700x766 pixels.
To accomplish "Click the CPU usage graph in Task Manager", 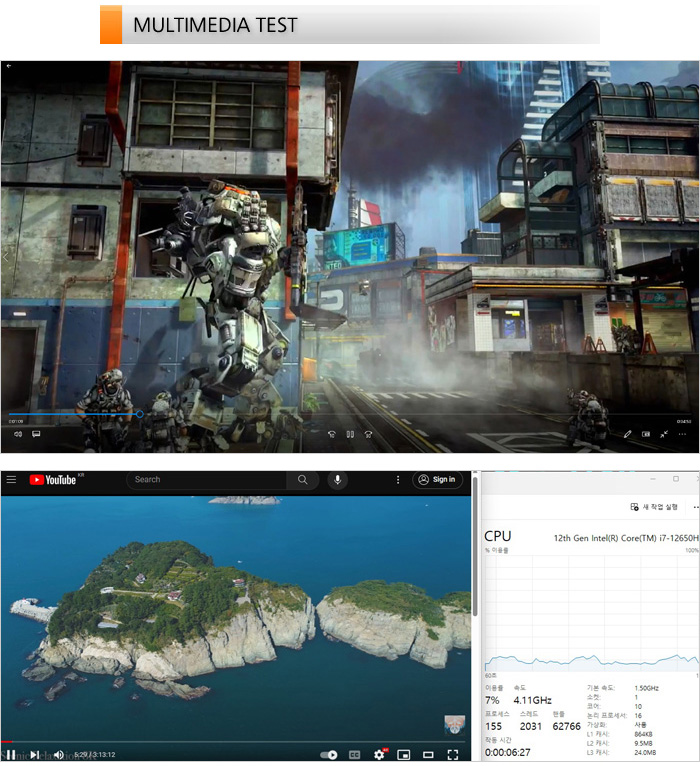I will point(591,613).
